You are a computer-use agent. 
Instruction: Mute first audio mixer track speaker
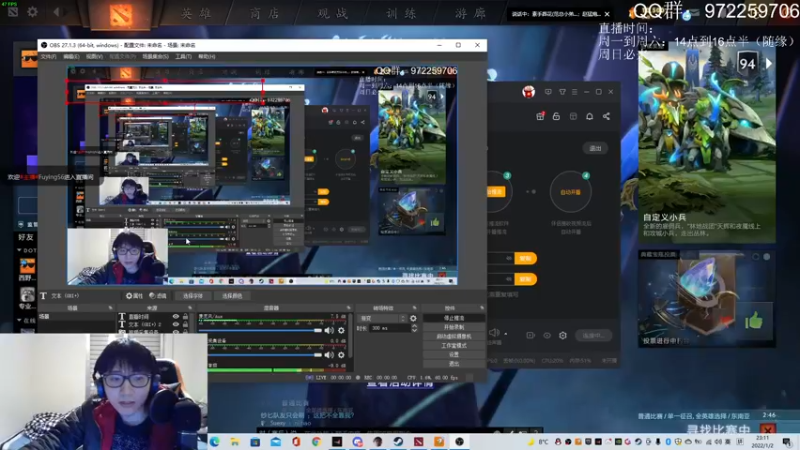[329, 331]
